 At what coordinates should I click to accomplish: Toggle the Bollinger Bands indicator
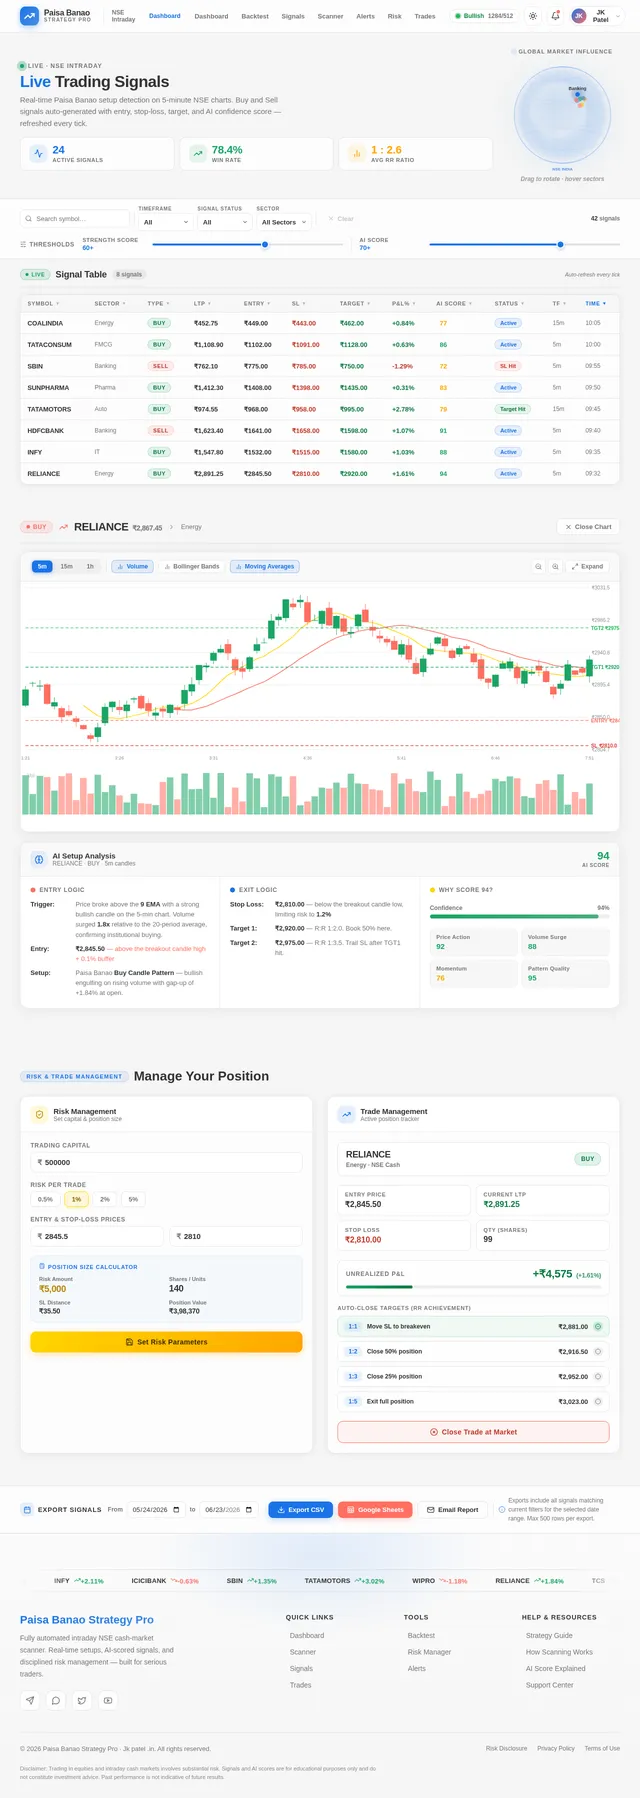[192, 566]
